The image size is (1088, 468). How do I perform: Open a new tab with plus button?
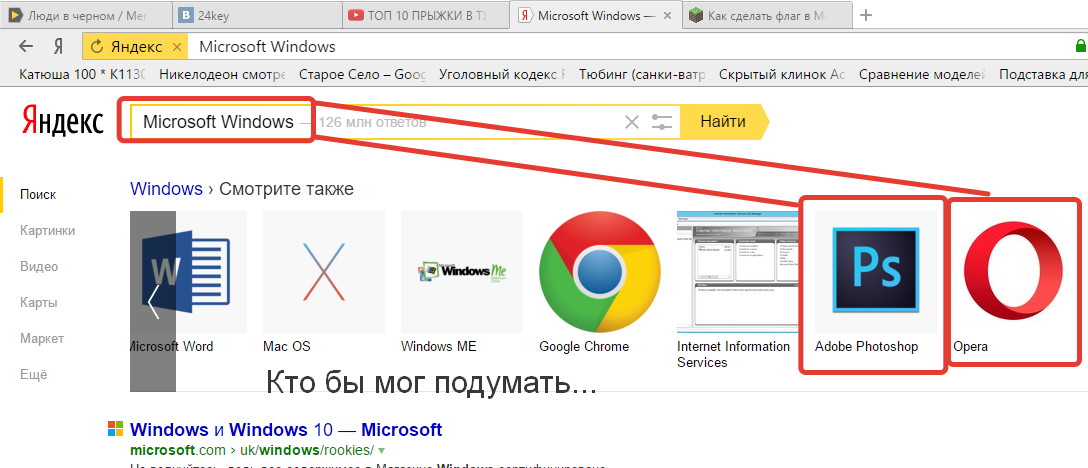865,15
